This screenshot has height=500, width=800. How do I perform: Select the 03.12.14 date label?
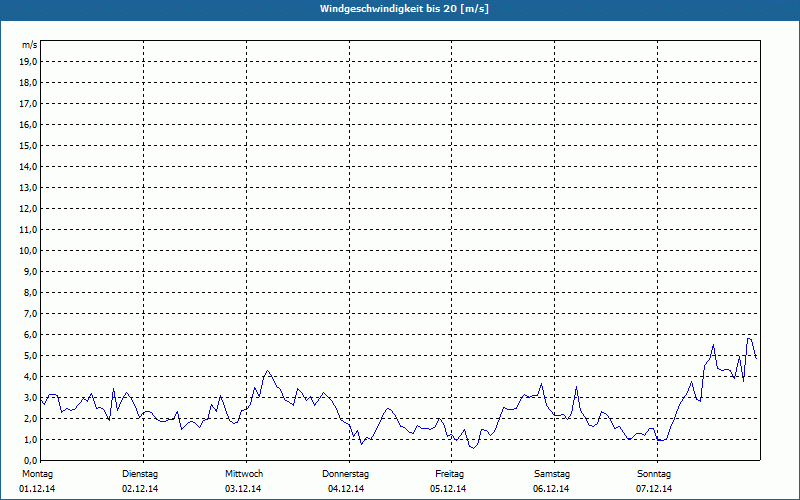[x=244, y=489]
